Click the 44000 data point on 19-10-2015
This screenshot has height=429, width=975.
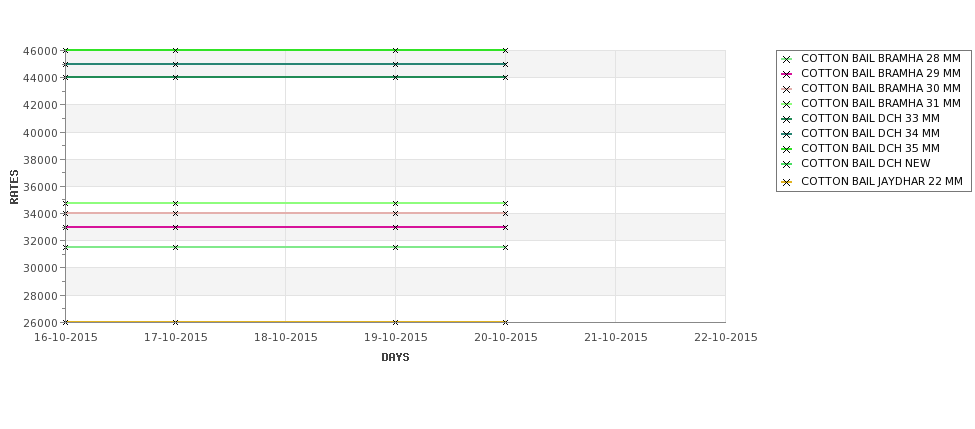pos(395,77)
